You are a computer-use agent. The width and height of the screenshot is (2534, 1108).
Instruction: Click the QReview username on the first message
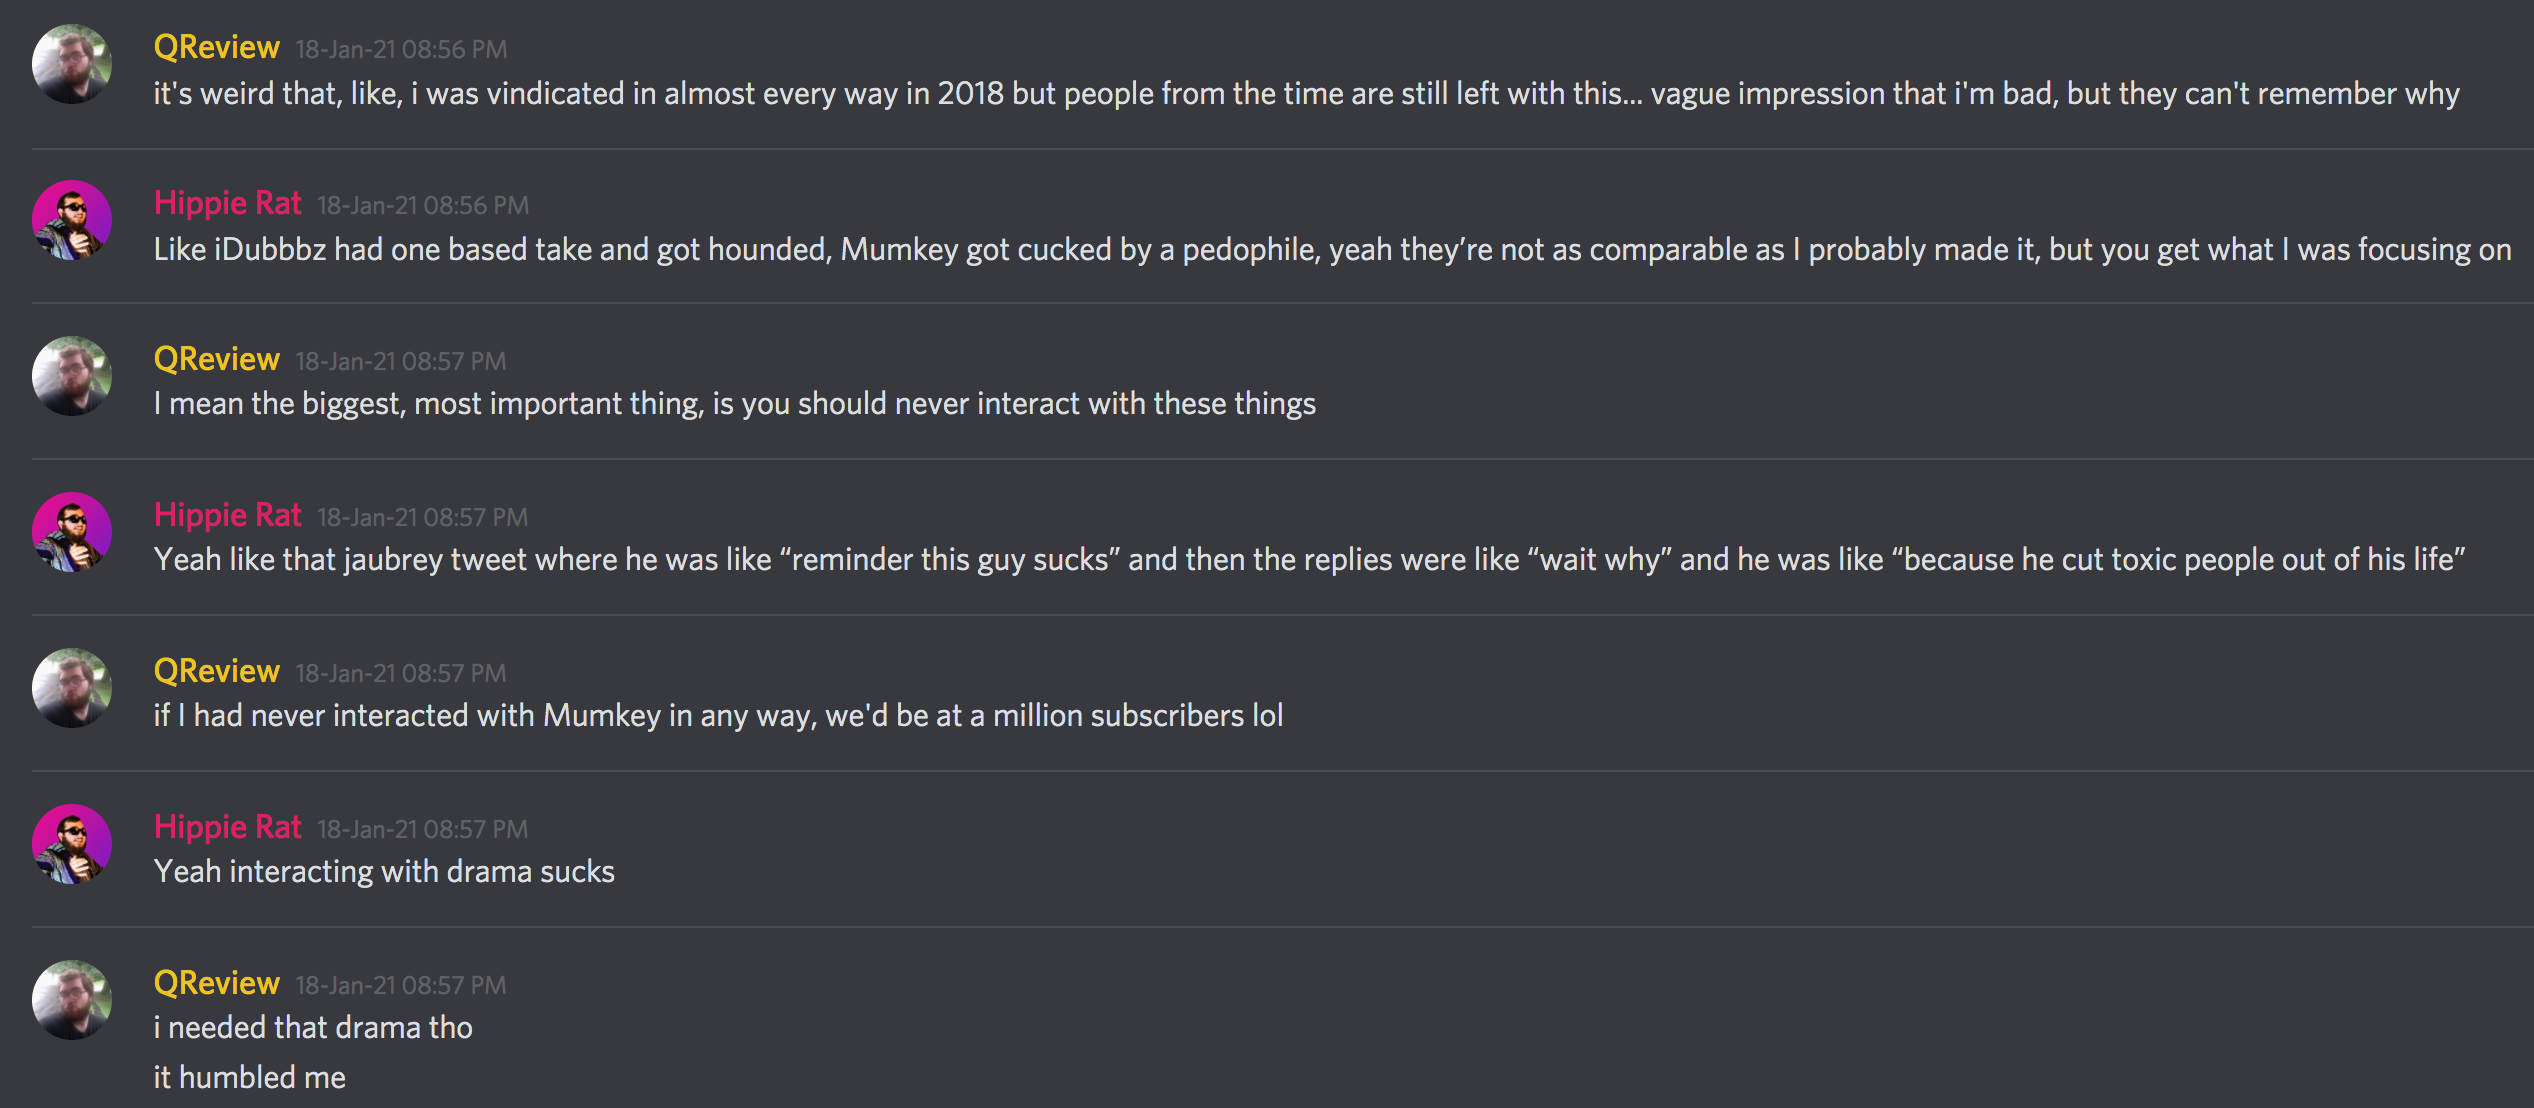click(216, 47)
